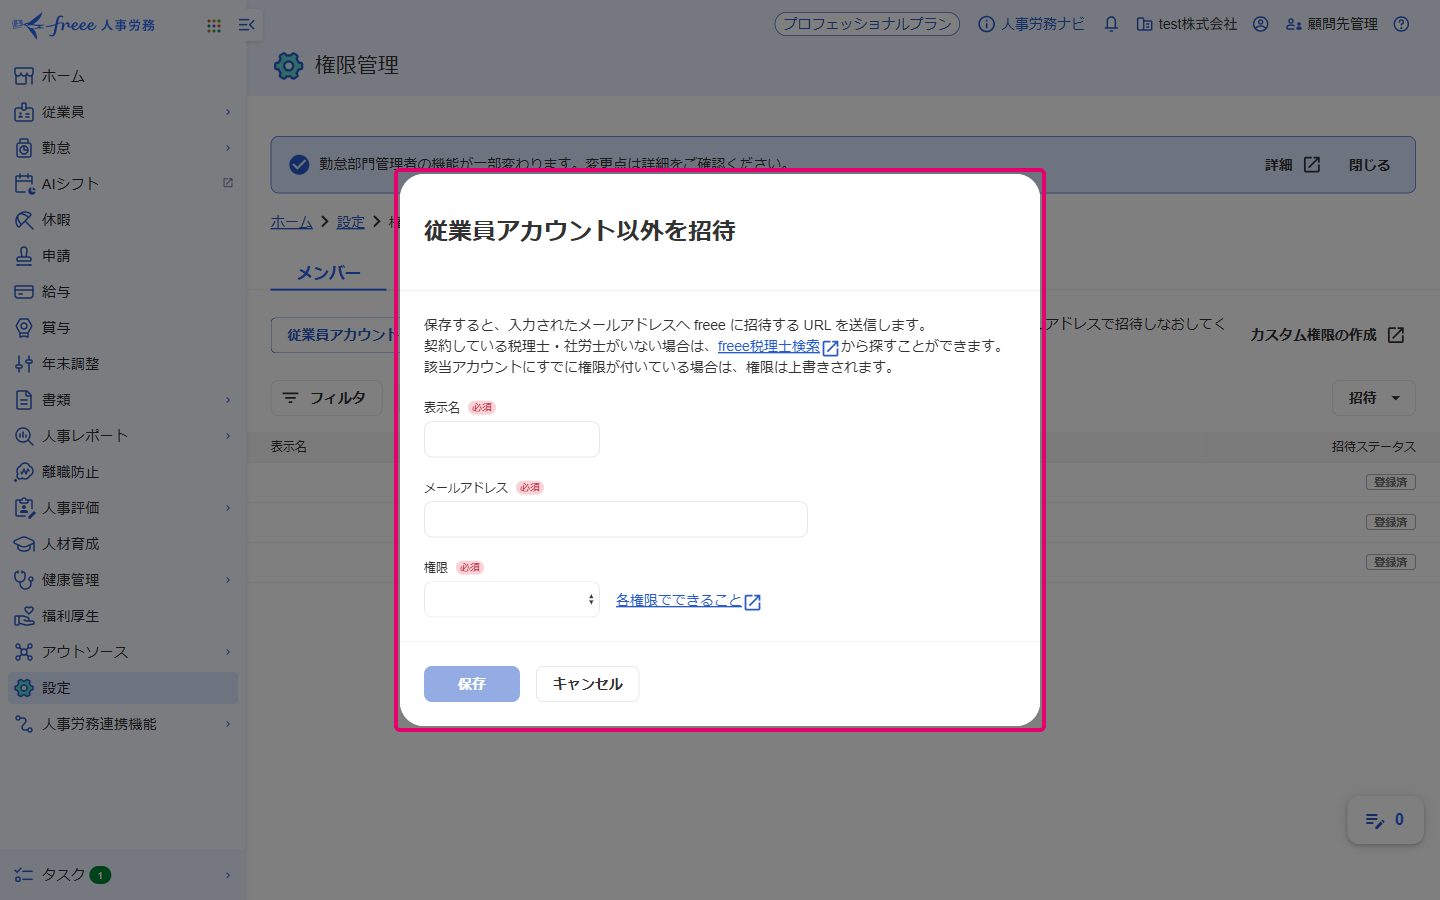1440x900 pixels.
Task: Open 設定 in the sidebar
Action: pyautogui.click(x=123, y=688)
